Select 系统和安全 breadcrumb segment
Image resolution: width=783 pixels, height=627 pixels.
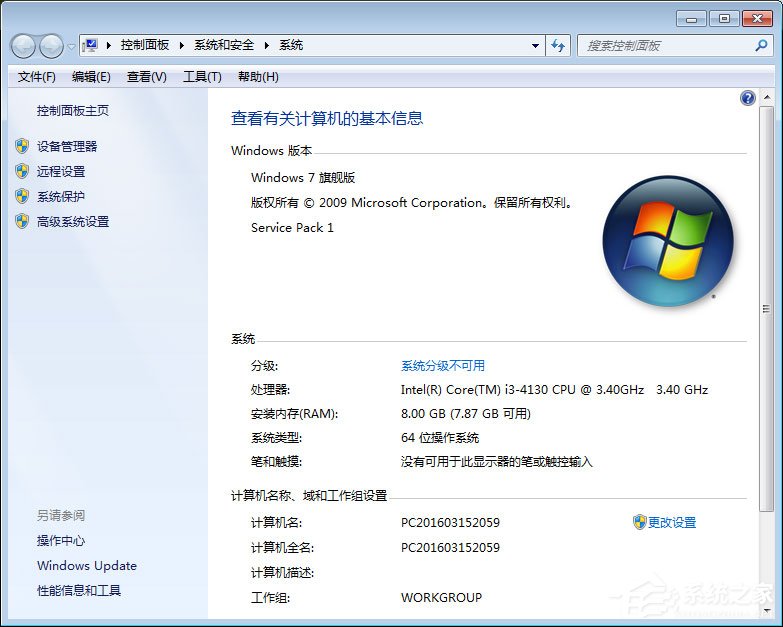click(224, 45)
